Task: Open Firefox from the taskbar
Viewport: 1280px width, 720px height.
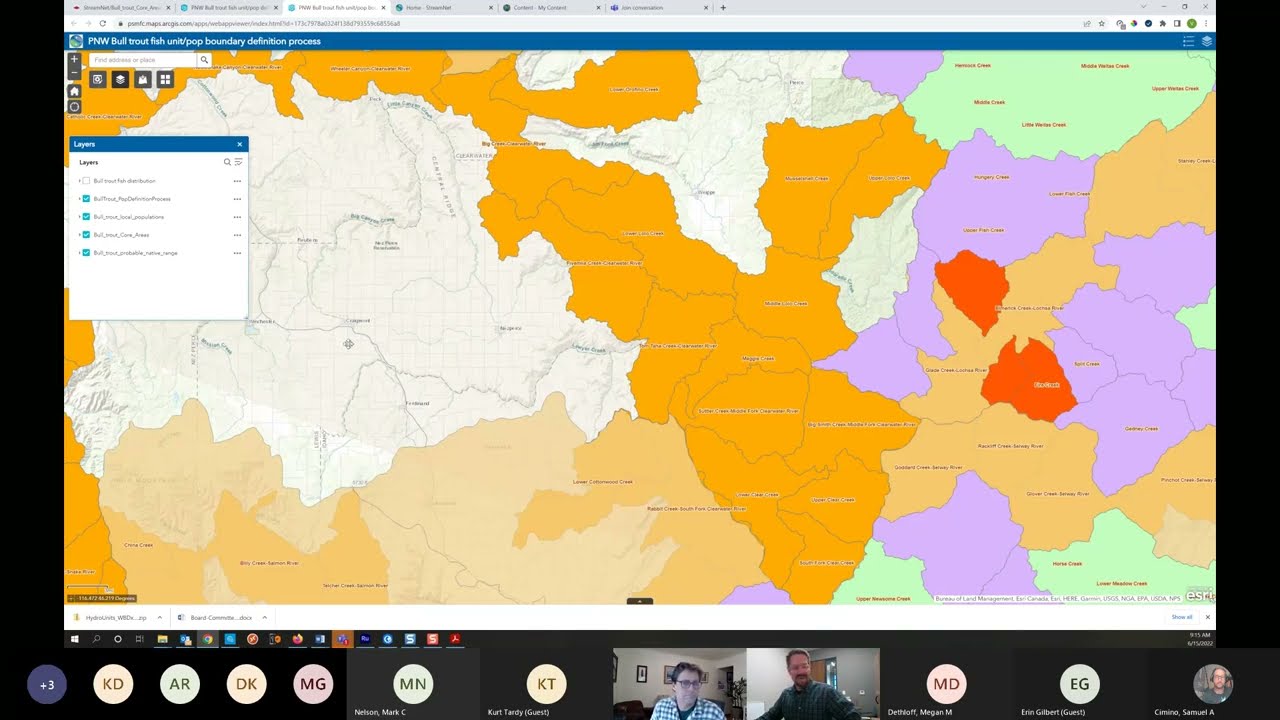Action: coord(298,639)
